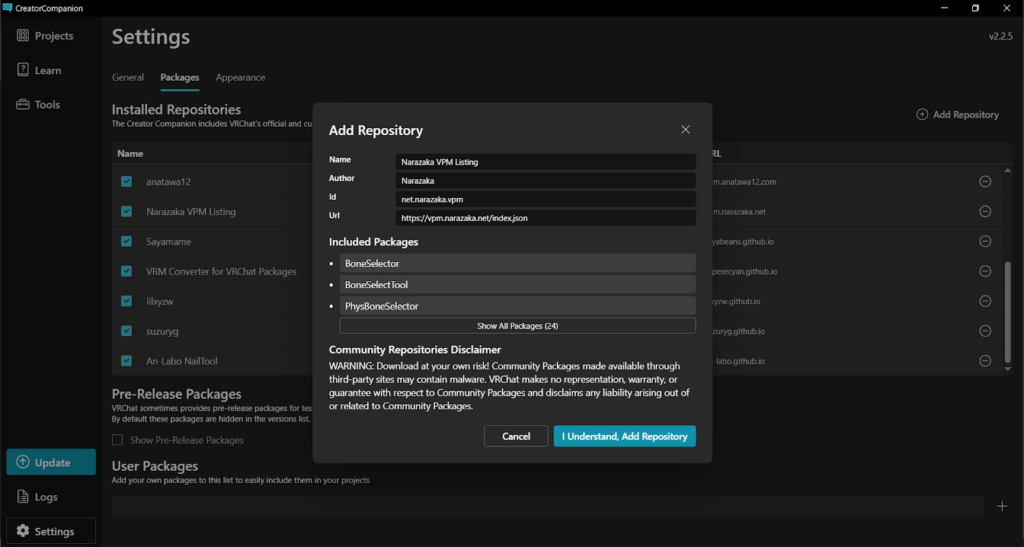This screenshot has height=547, width=1024.
Task: Remove the VRM Converter repository with its minus icon
Action: pos(985,271)
